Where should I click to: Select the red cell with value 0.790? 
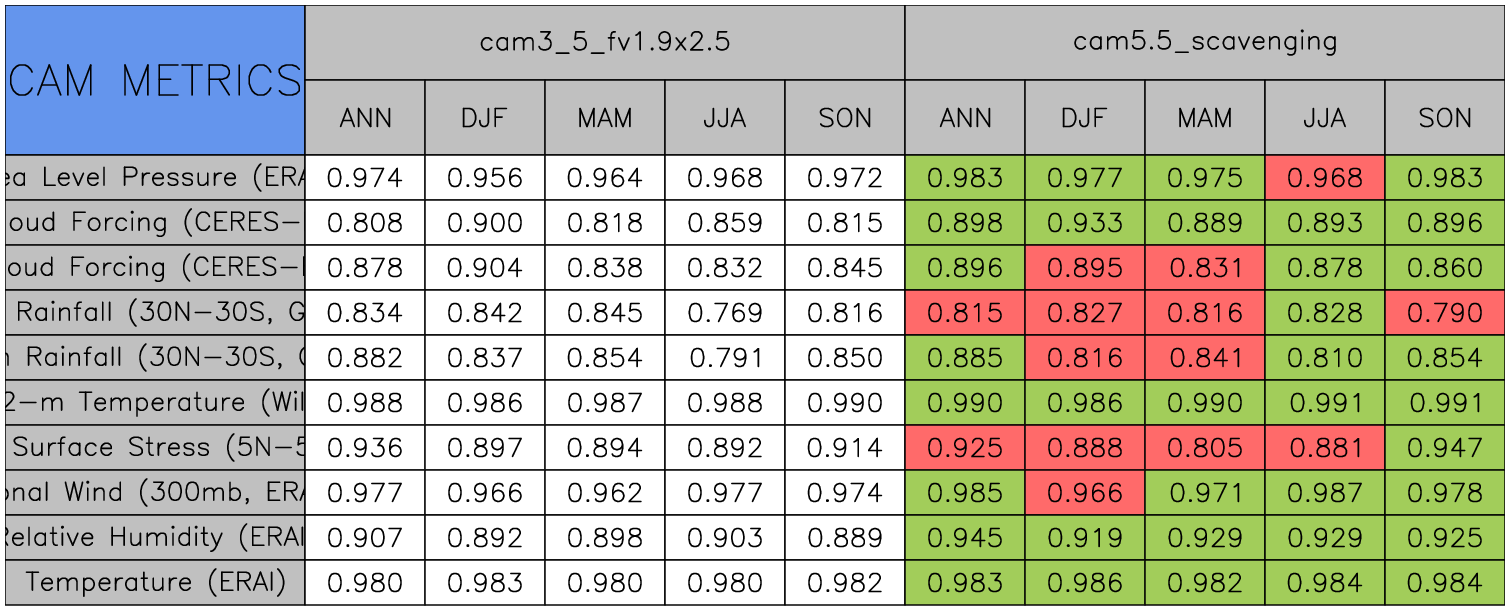[1445, 313]
